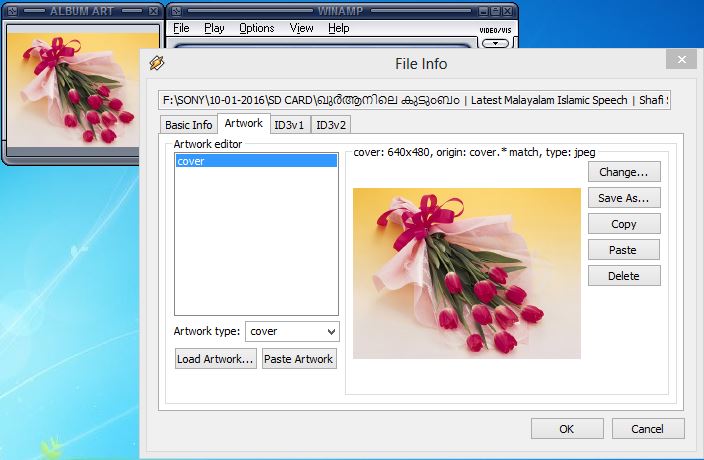This screenshot has width=704, height=460.
Task: Open the File menu in Winamp
Action: pyautogui.click(x=181, y=28)
